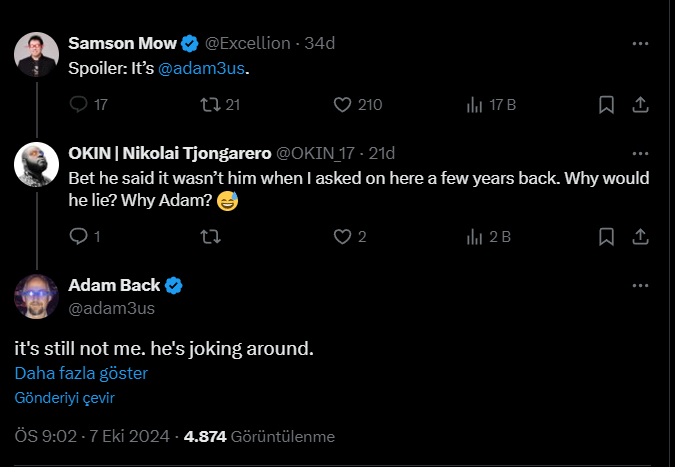This screenshot has height=467, width=675.
Task: Bookmark OKIN Nikolai Tjongarero's tweet
Action: 605,237
